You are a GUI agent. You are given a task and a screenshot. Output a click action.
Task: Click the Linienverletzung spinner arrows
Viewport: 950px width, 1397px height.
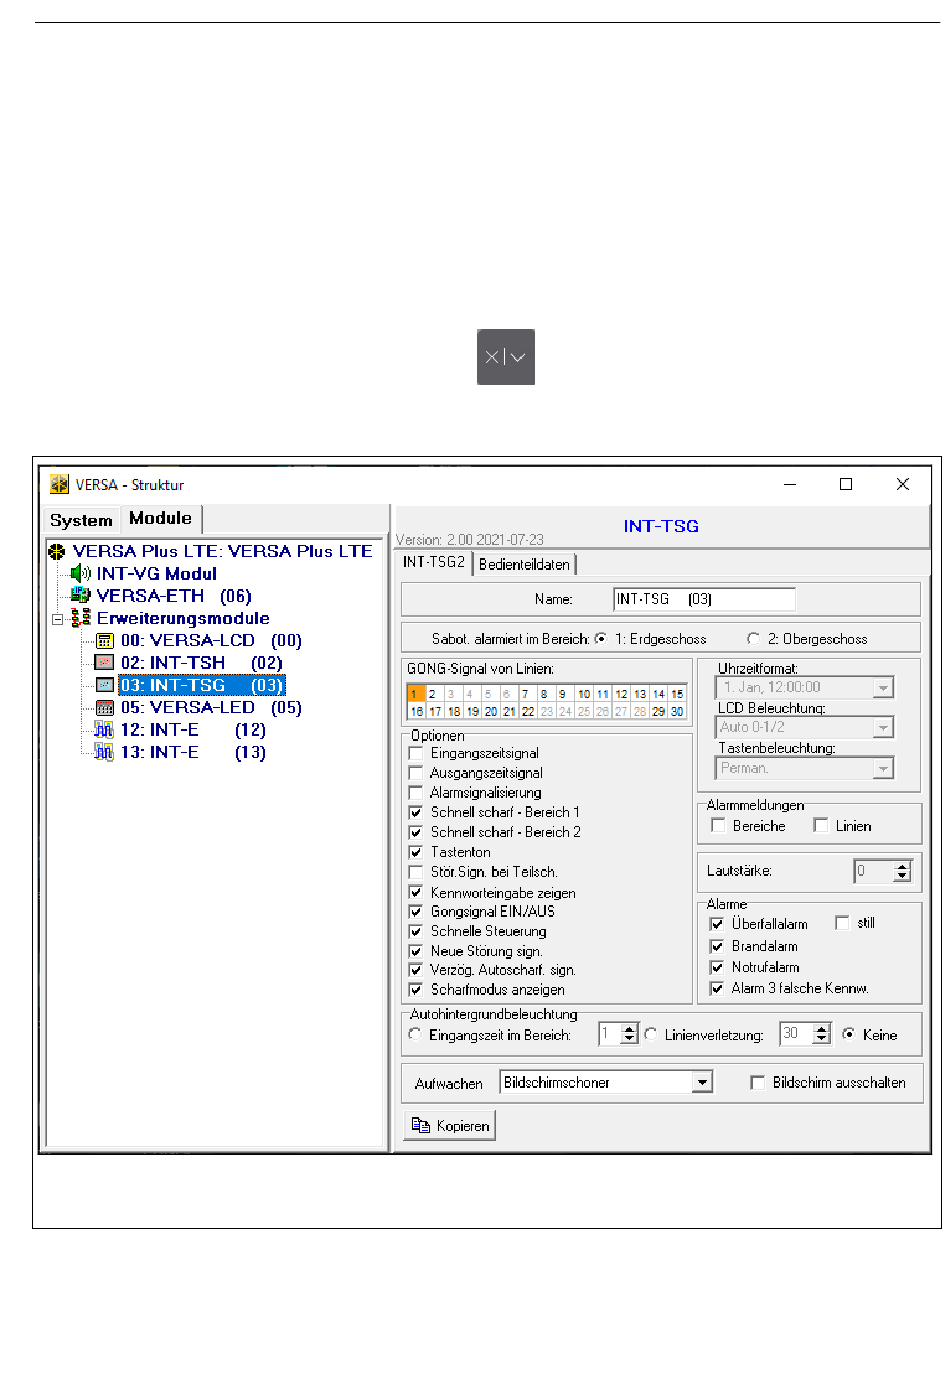point(821,1034)
